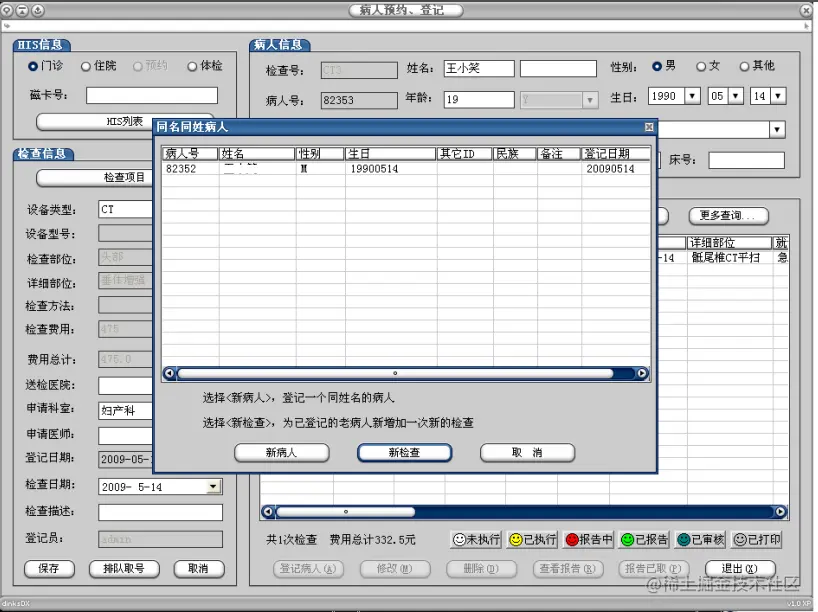Click the 已审核 teal status icon
Viewport: 818px width, 612px height.
[x=684, y=539]
